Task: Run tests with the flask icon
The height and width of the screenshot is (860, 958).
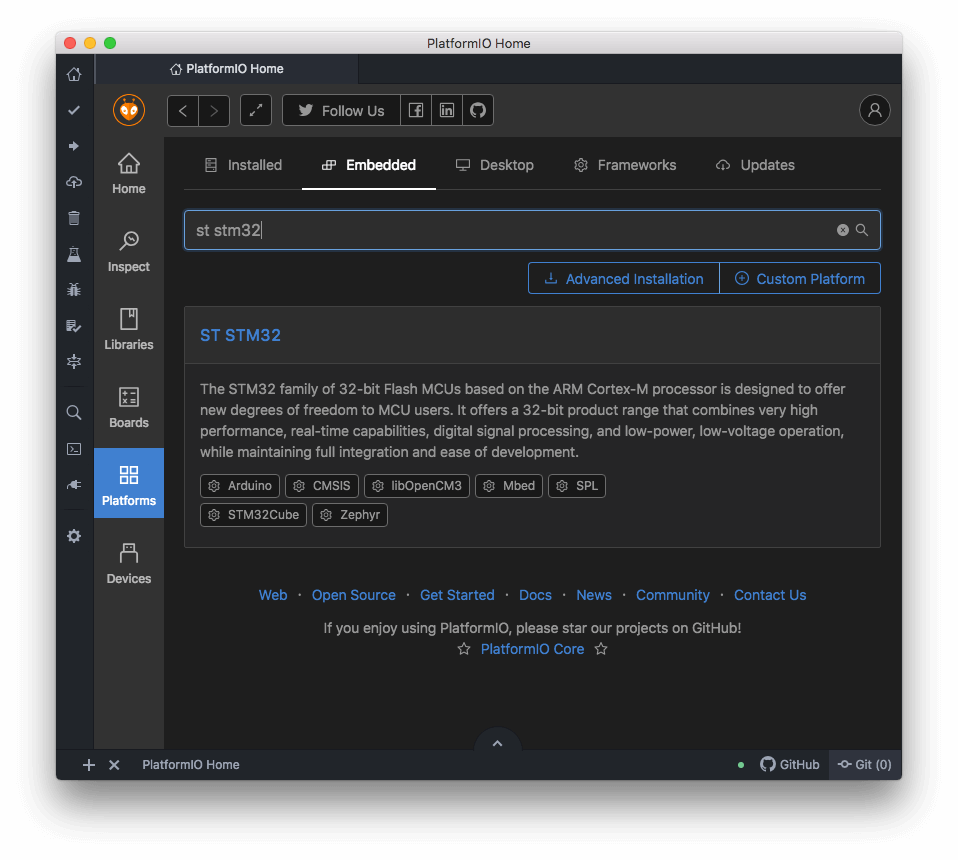Action: [x=74, y=254]
